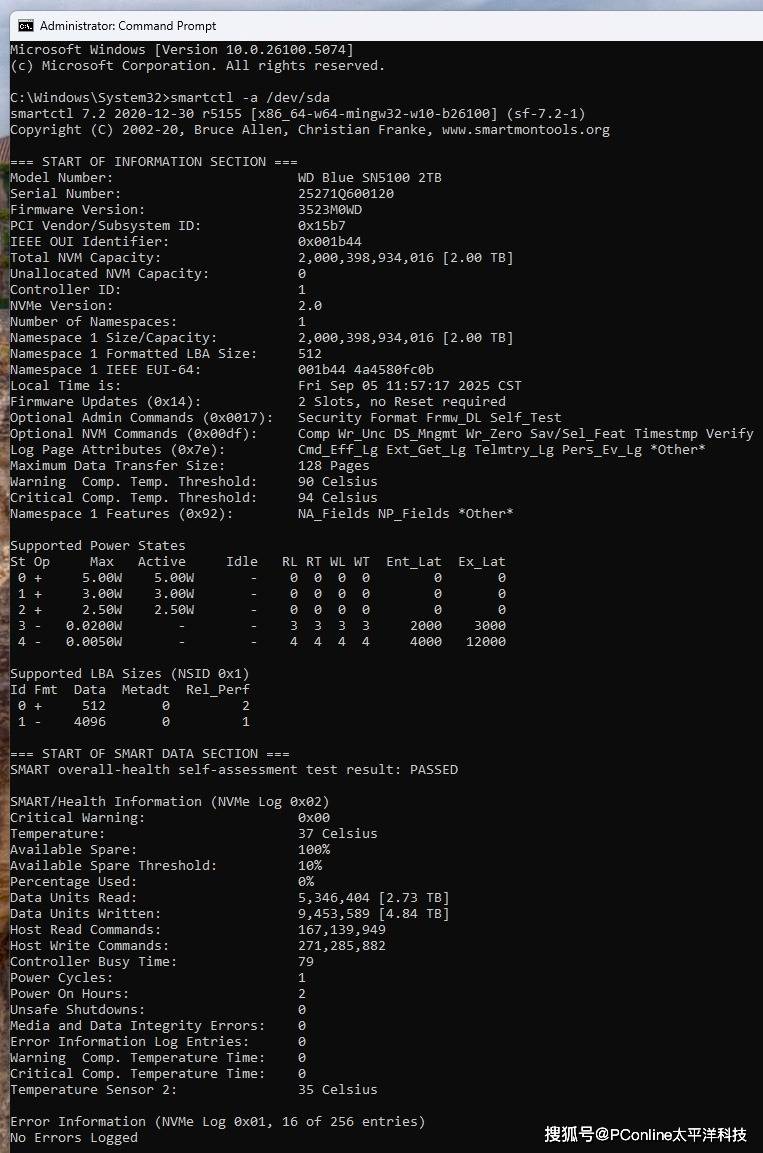Click the Temperature 37 Celsius value

point(338,833)
